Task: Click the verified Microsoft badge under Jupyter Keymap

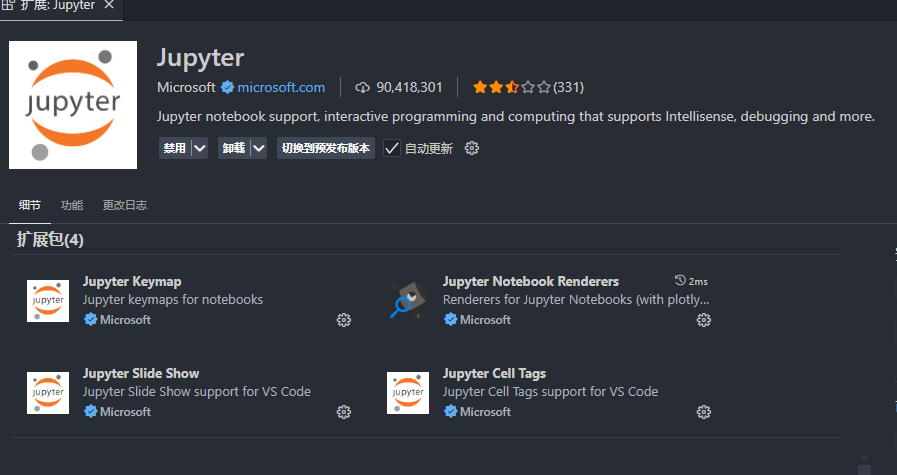Action: (90, 319)
